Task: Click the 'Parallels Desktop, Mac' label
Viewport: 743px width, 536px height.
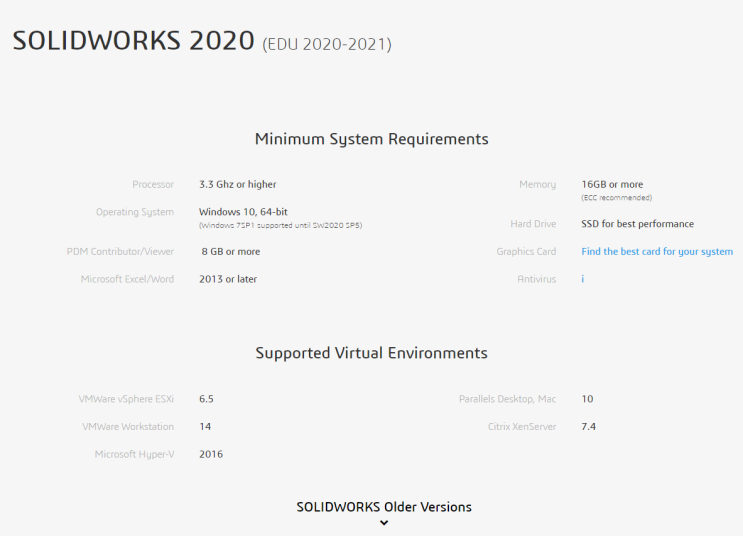Action: point(507,399)
